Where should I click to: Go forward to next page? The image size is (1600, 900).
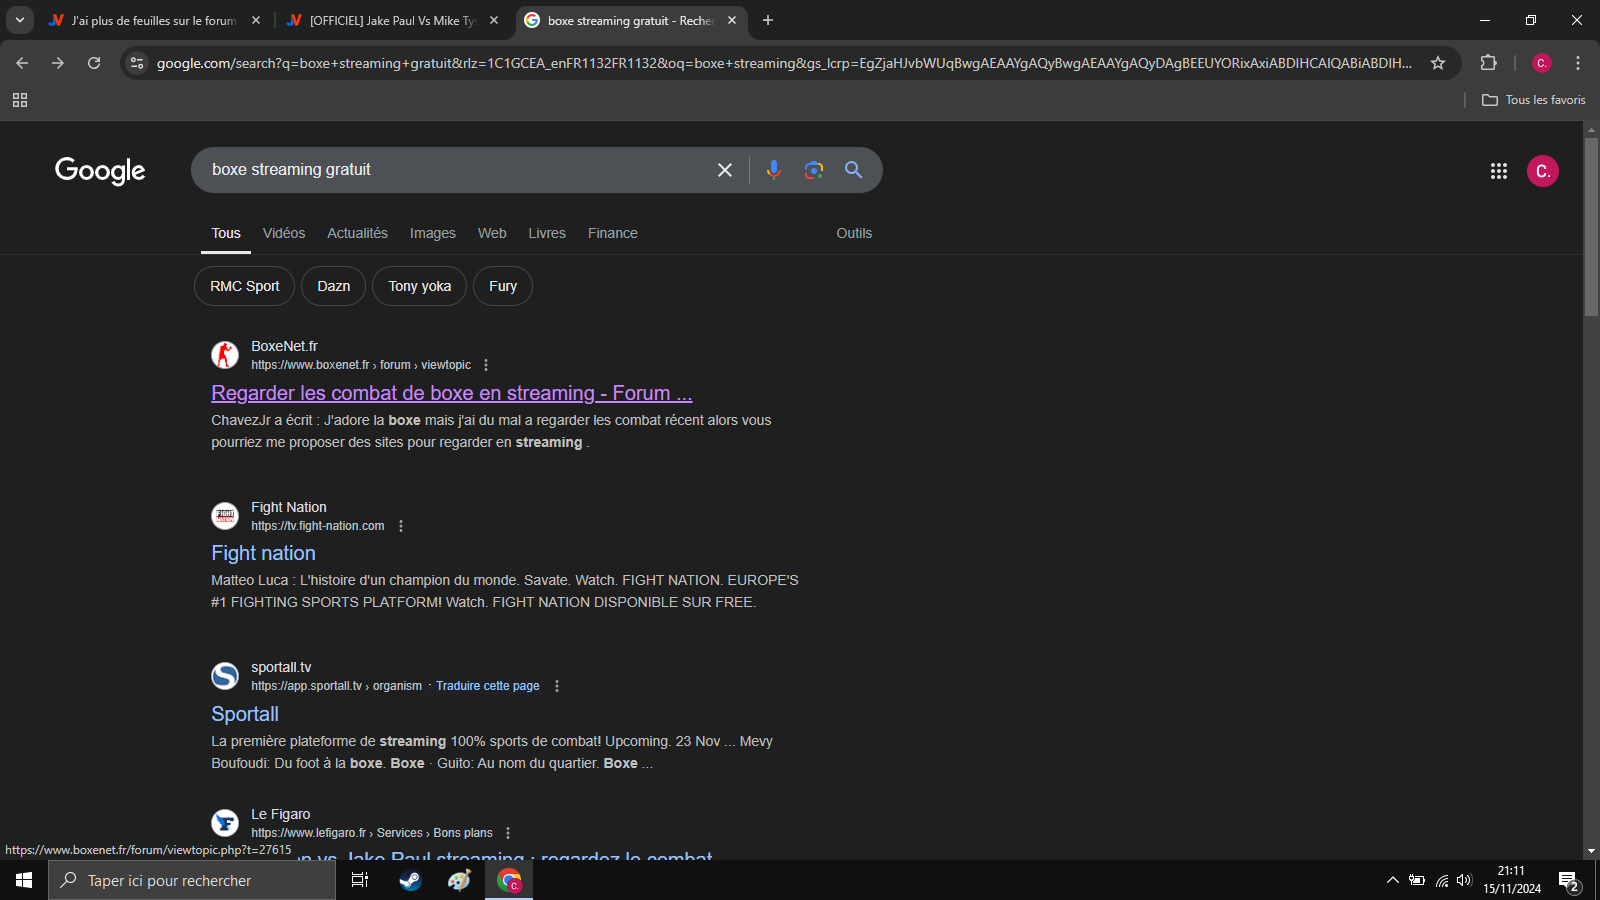58,63
